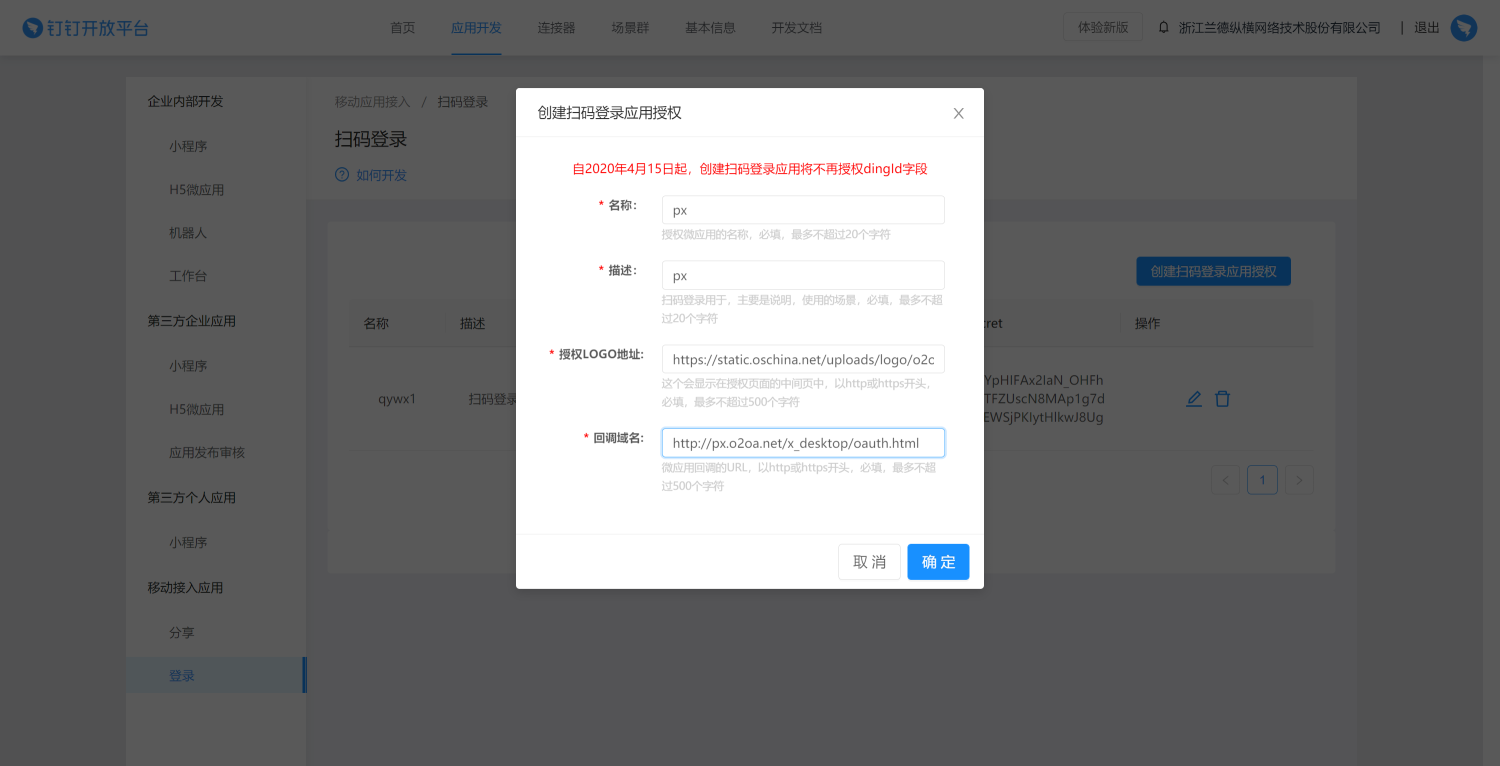Click the 创建扫码登录应用授权 dialog title
Image resolution: width=1500 pixels, height=766 pixels.
610,113
